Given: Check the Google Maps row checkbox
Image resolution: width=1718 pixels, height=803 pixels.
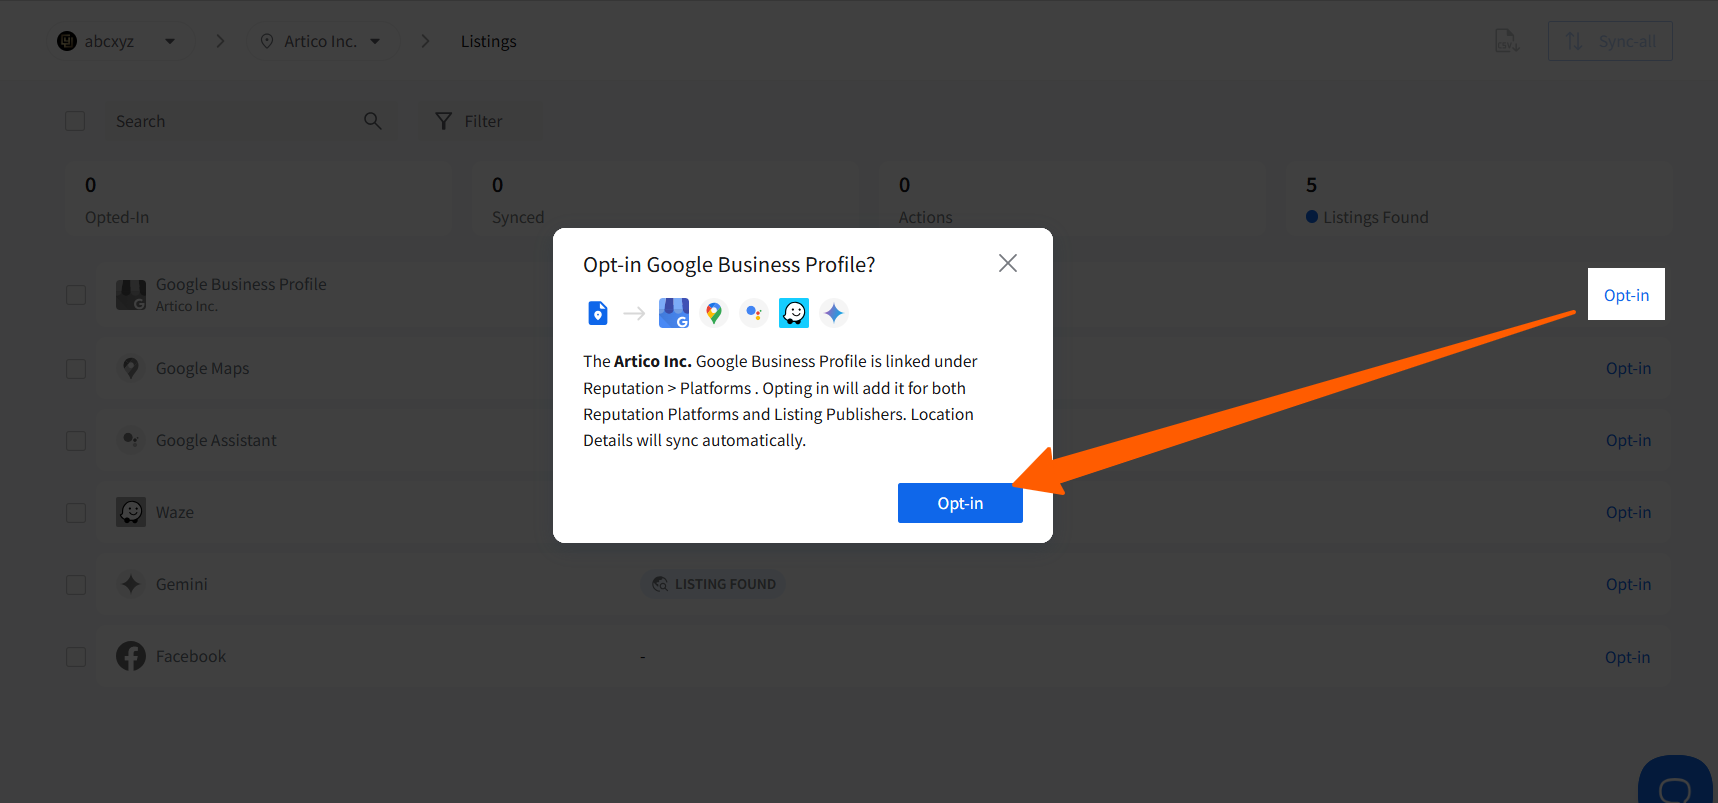Looking at the screenshot, I should point(76,368).
